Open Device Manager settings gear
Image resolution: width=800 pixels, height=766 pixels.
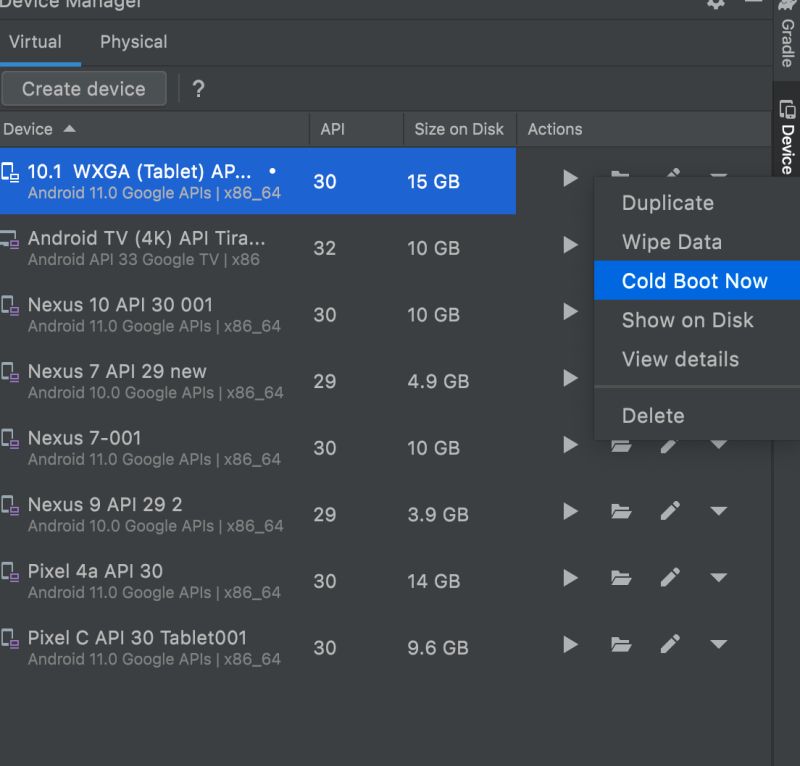(x=716, y=5)
